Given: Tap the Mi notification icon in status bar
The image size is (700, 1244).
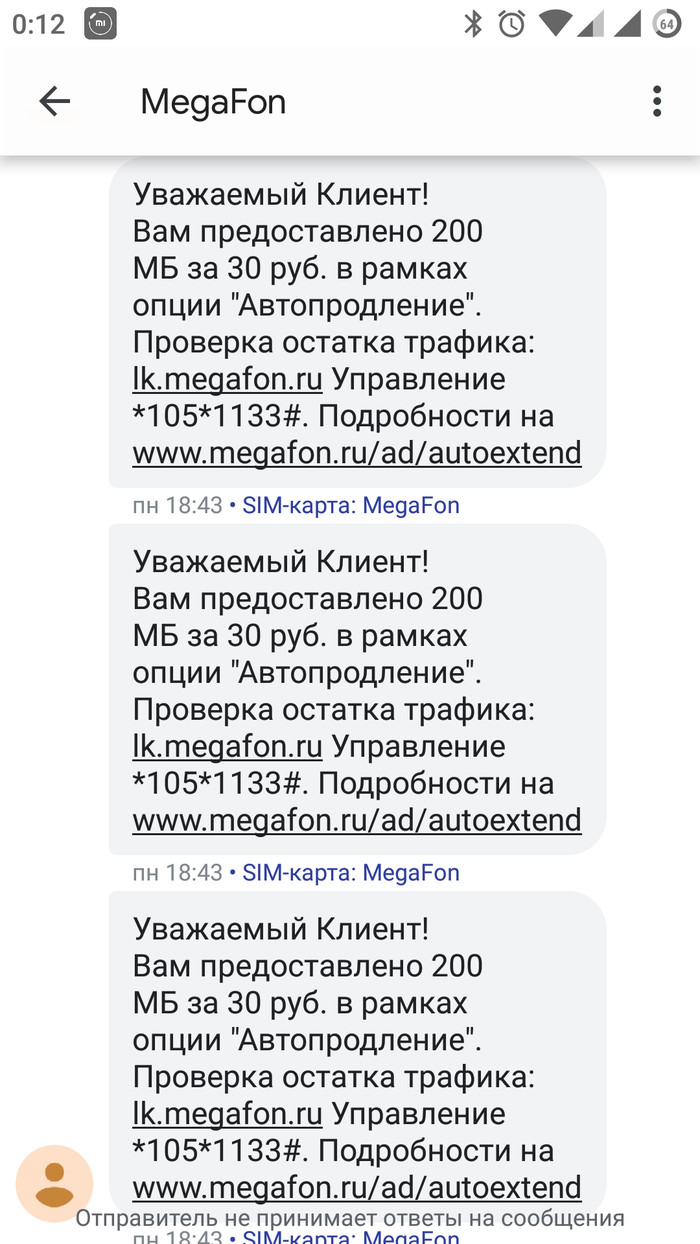Looking at the screenshot, I should click(x=100, y=24).
